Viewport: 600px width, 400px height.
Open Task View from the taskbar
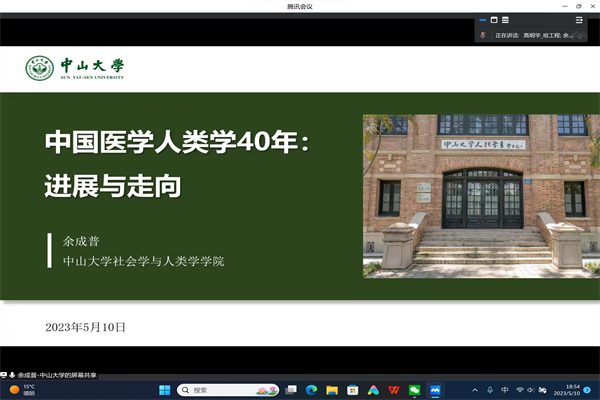(x=292, y=390)
